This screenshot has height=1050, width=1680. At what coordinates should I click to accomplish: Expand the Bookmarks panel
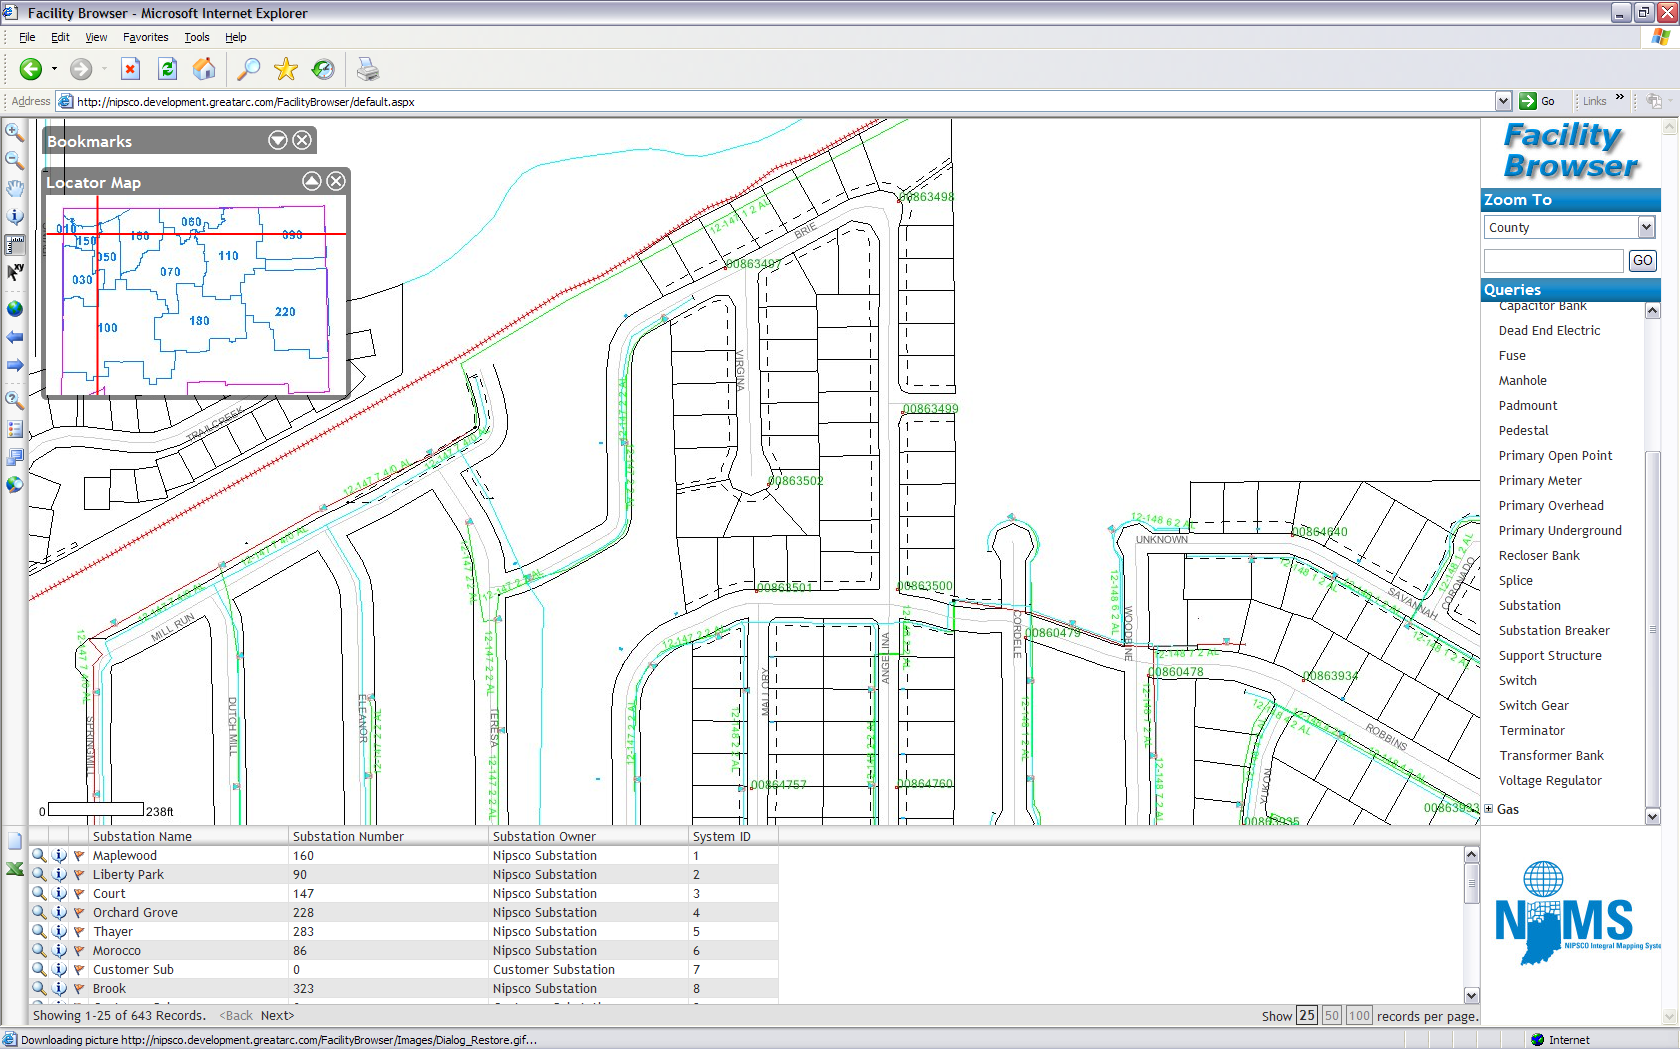278,141
